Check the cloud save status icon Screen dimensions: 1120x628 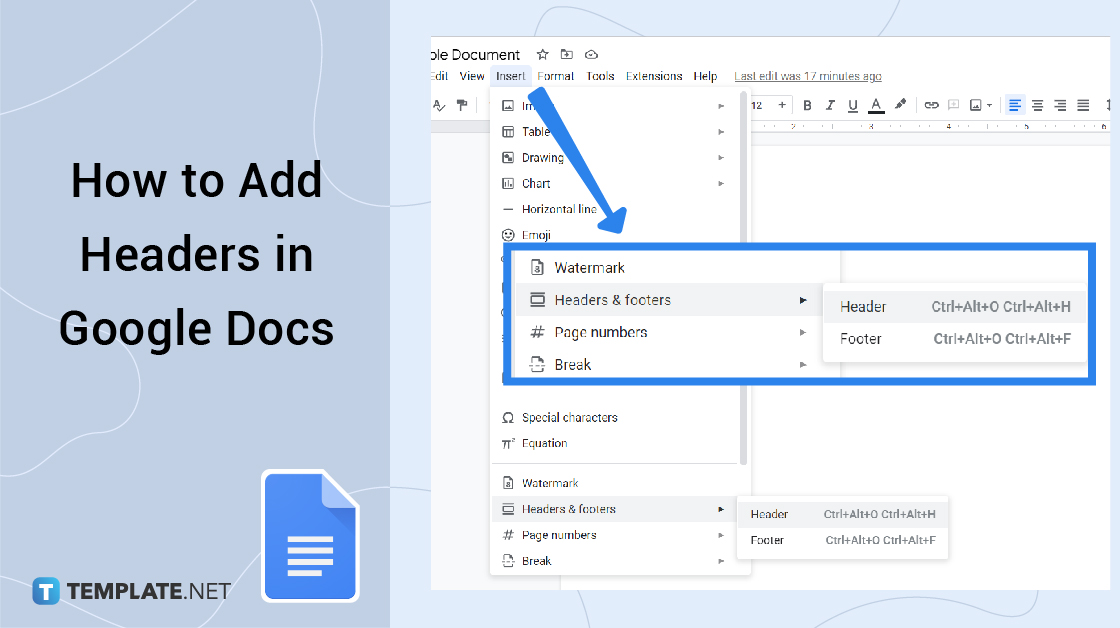click(x=591, y=54)
